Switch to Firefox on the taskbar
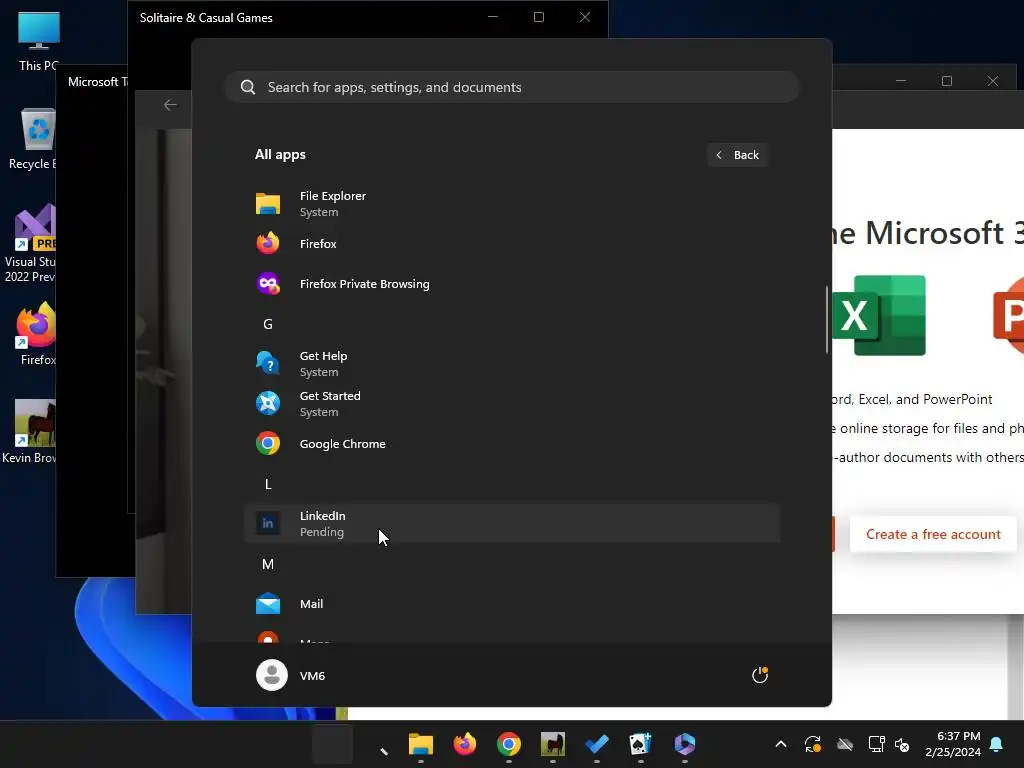 pyautogui.click(x=464, y=744)
